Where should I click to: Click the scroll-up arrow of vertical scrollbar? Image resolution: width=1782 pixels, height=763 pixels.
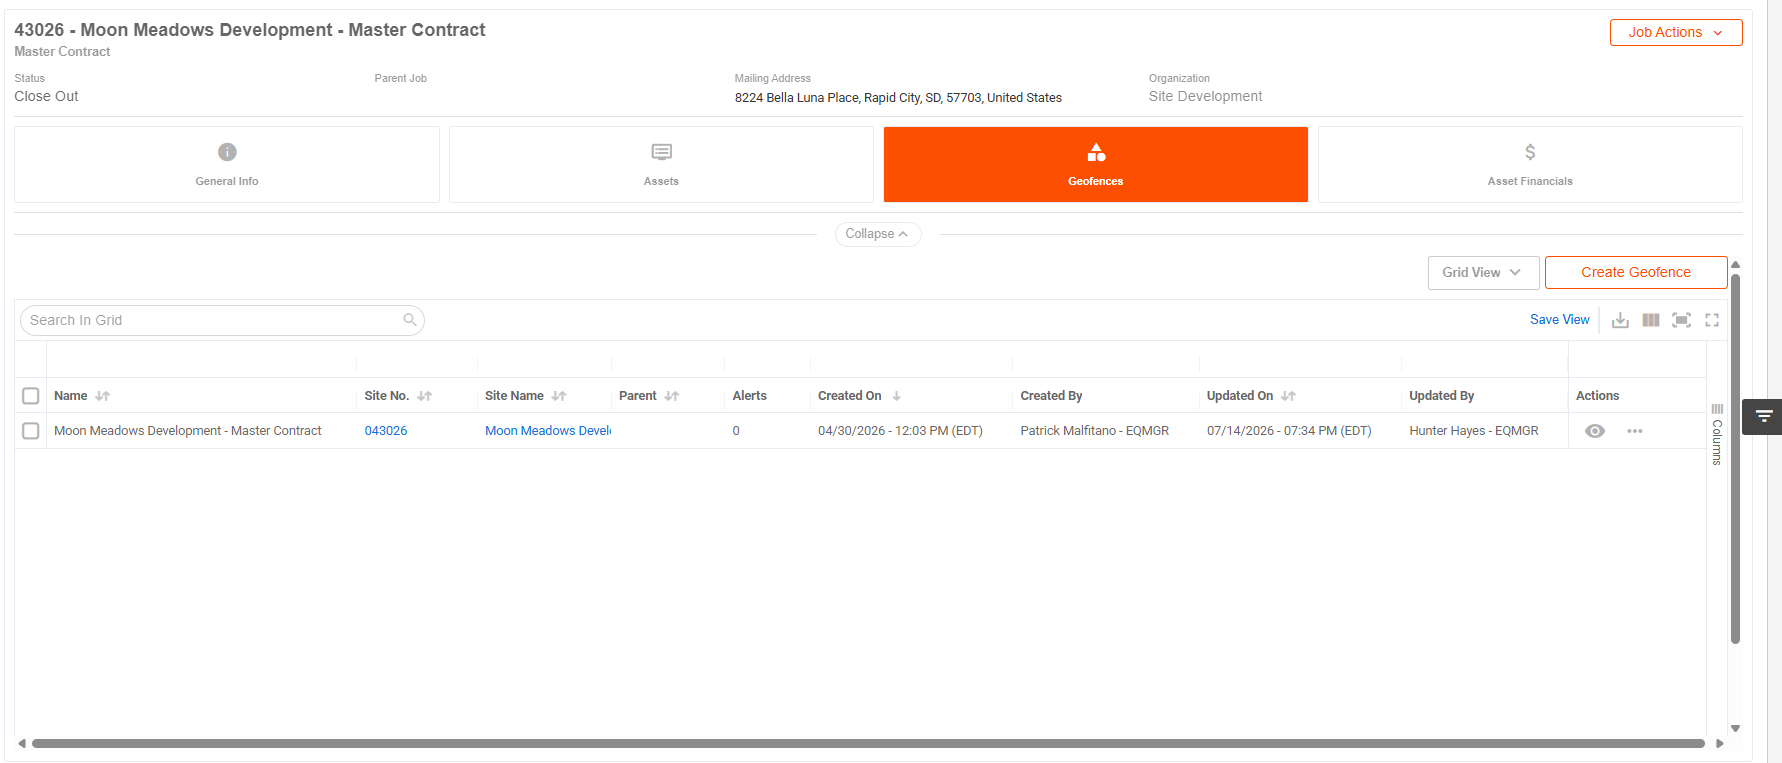(1735, 264)
